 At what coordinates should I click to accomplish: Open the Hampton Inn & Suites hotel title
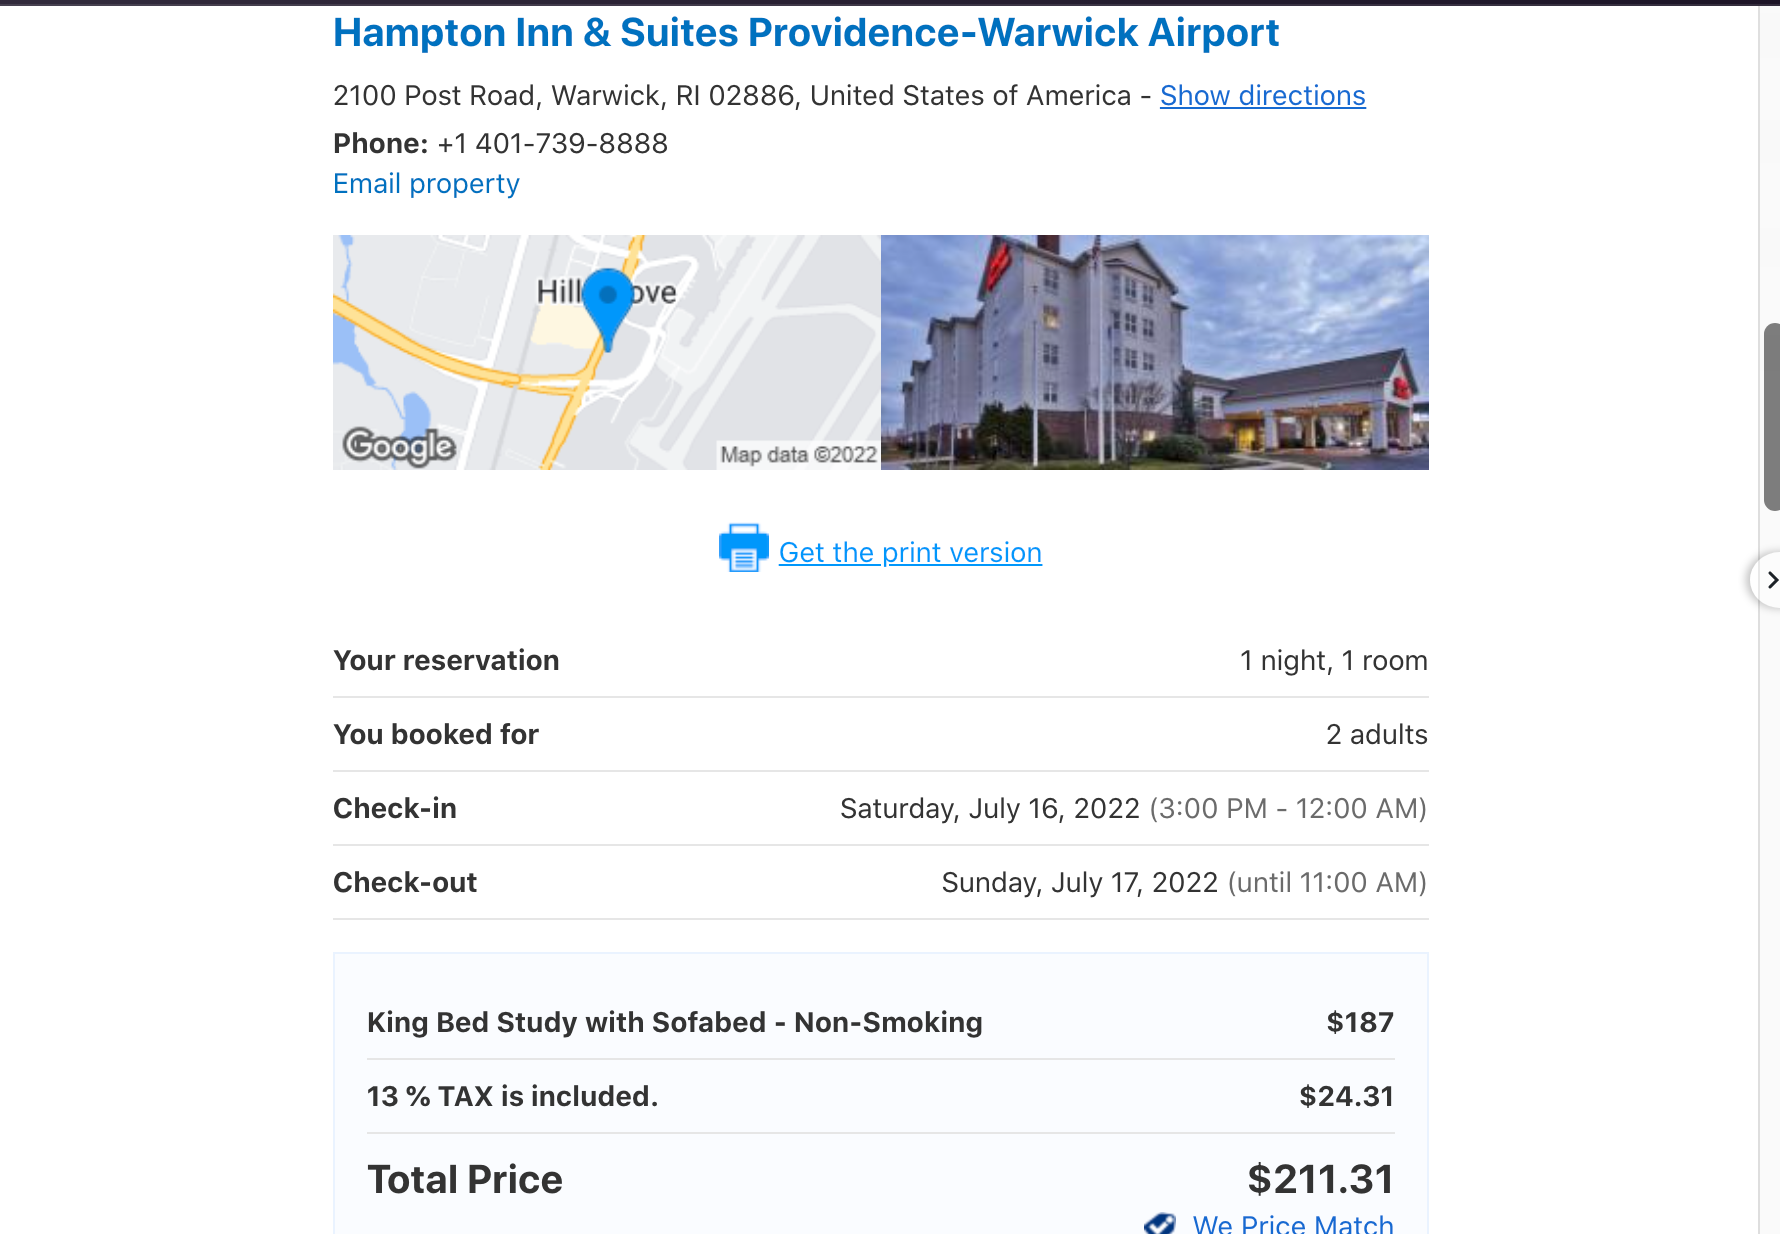click(x=805, y=33)
